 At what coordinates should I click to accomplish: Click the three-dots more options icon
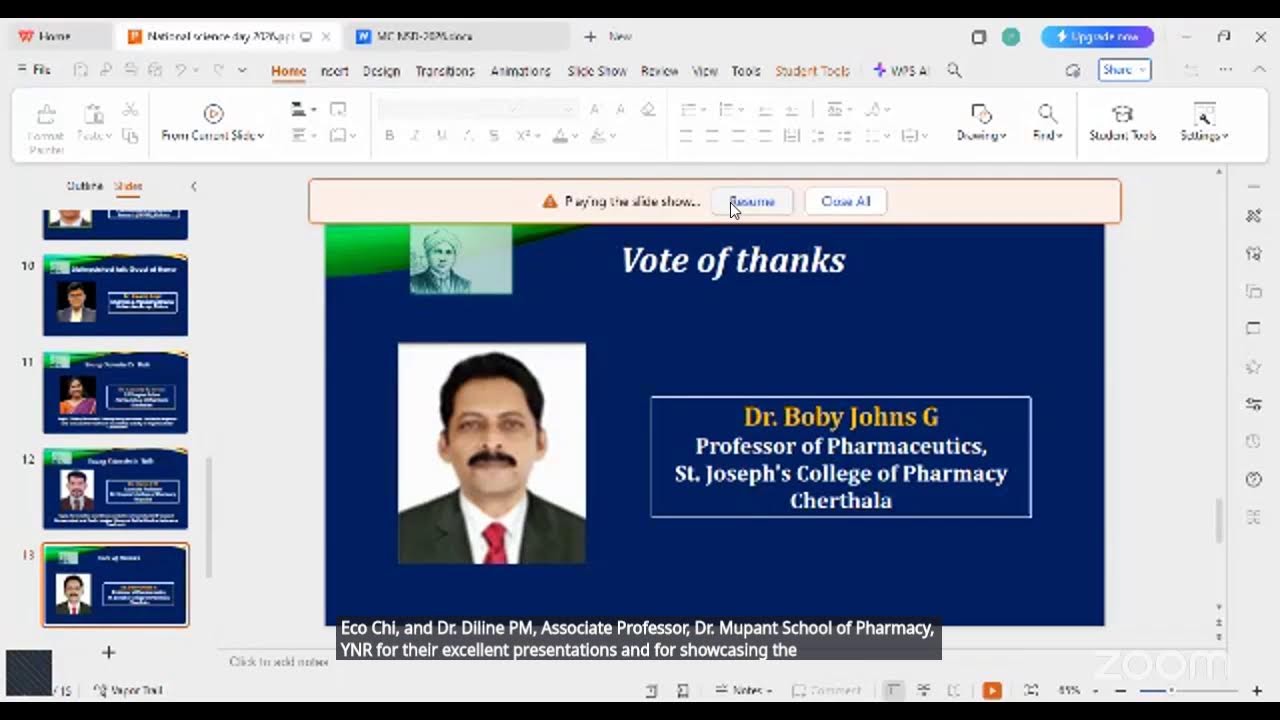1226,70
